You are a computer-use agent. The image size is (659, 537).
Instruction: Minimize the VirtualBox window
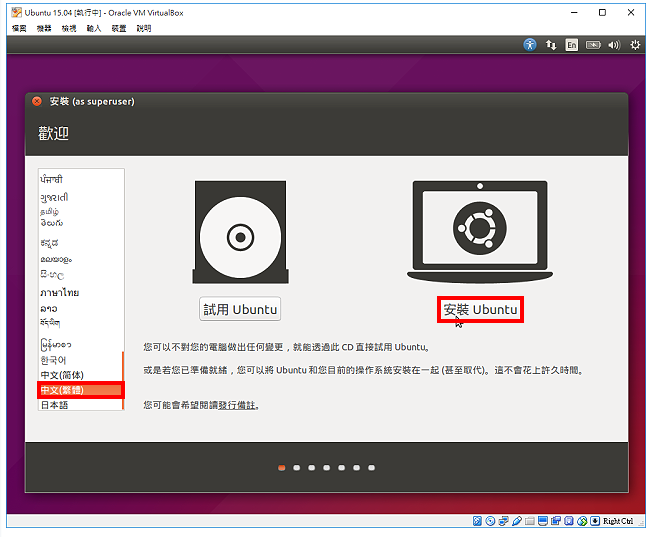pyautogui.click(x=574, y=13)
